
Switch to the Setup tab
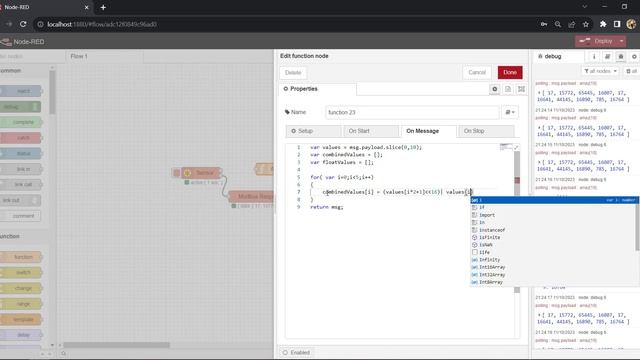click(313, 131)
